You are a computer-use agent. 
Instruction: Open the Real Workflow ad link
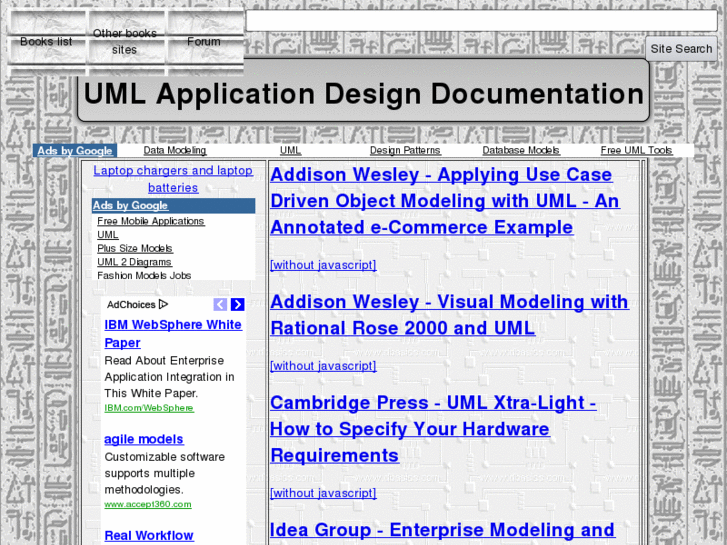149,536
